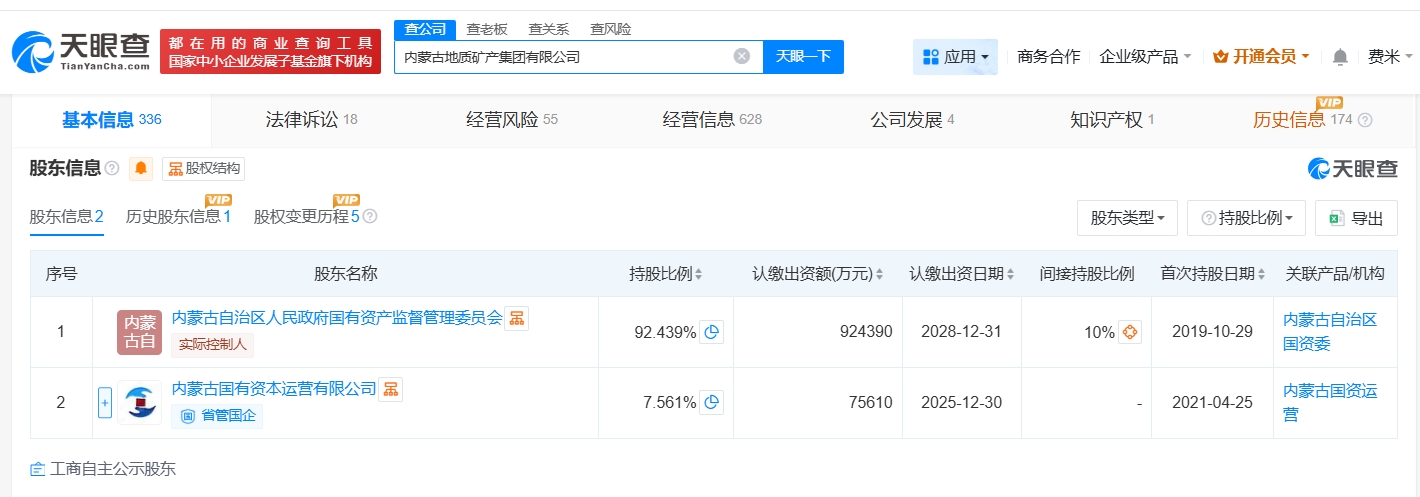
Task: Sort by 持股比例 column header
Action: tap(665, 274)
